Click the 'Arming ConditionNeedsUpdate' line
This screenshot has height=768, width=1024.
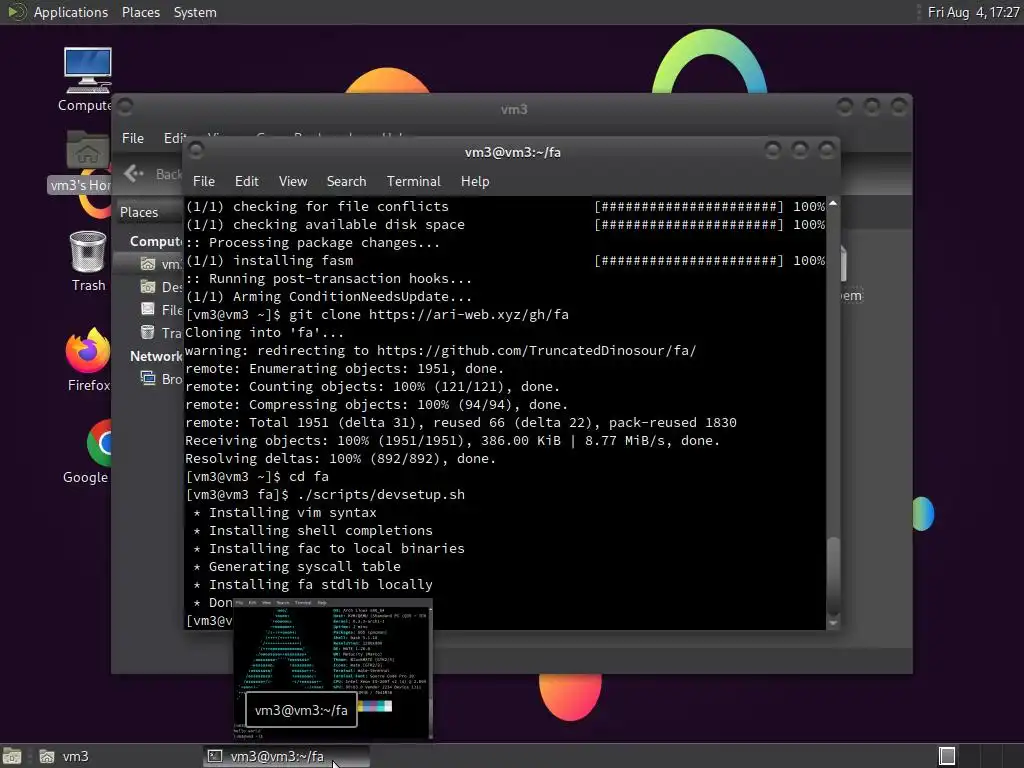tap(328, 296)
